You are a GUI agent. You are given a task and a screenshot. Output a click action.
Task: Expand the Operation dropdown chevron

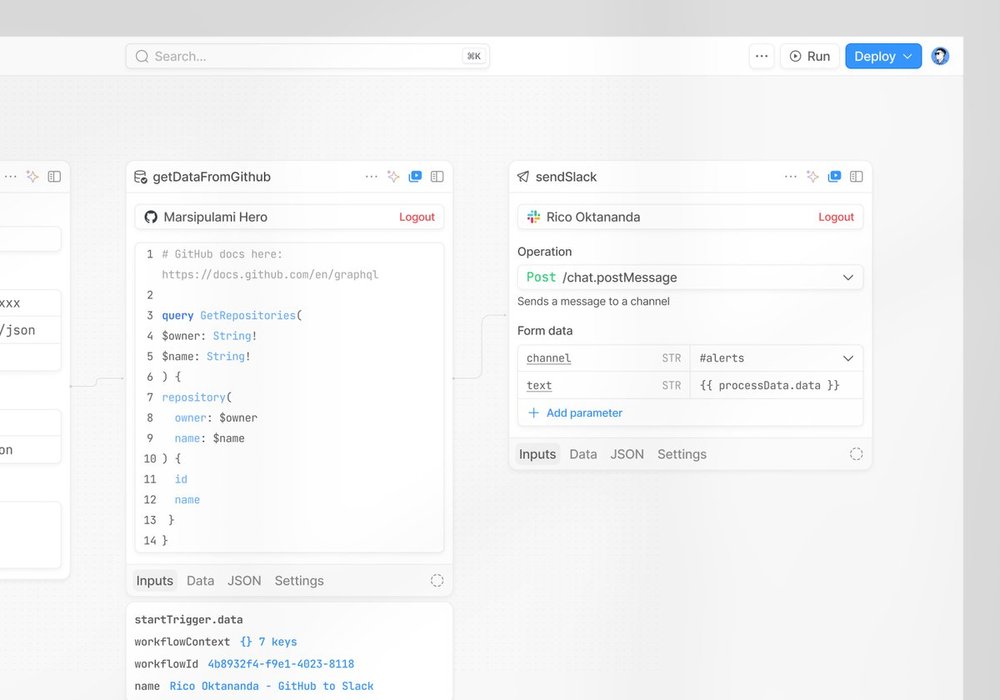click(x=848, y=277)
